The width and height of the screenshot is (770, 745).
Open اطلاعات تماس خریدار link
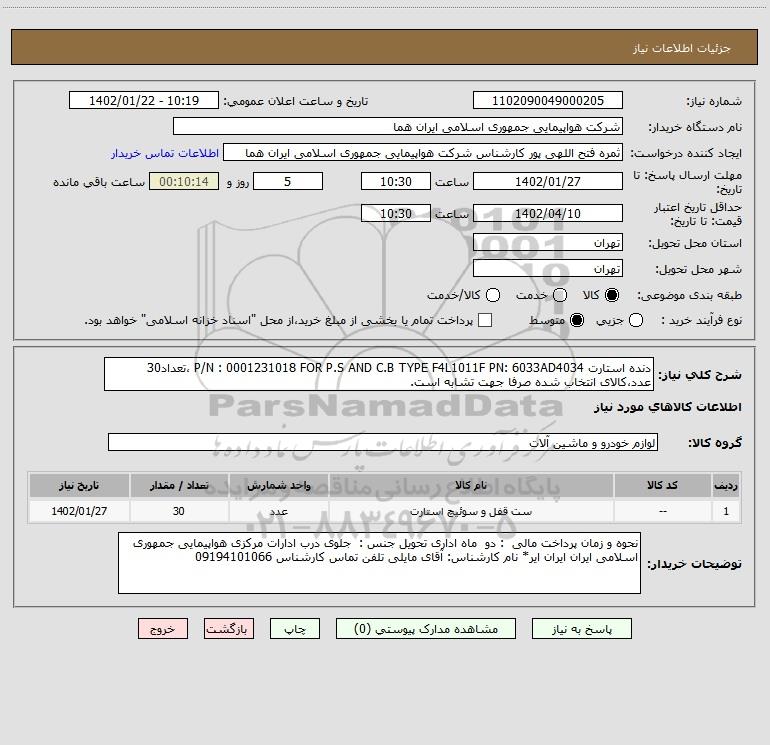tap(165, 153)
